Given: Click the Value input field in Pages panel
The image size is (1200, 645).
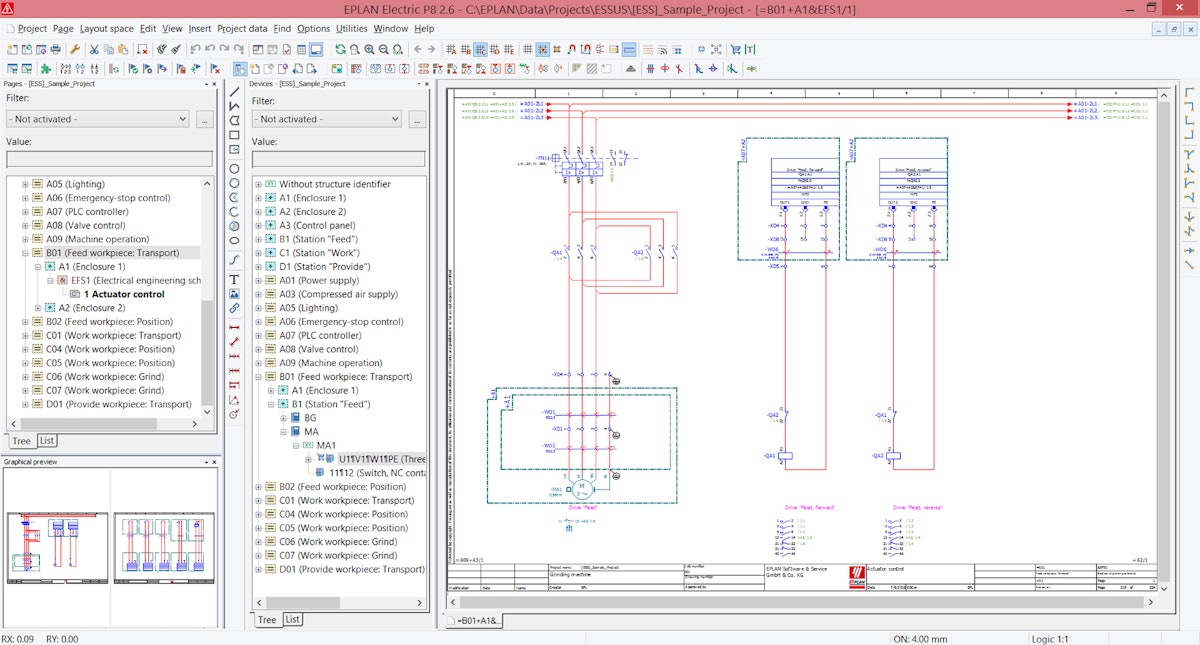Looking at the screenshot, I should click(x=109, y=159).
